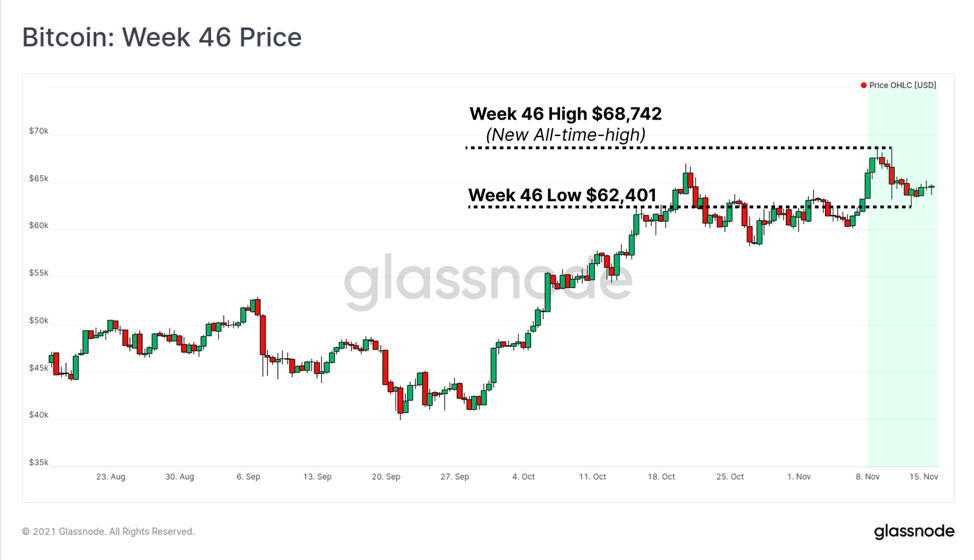Click the glassnode logo at bottom right
Screen dimensions: 974x560
[x=914, y=531]
